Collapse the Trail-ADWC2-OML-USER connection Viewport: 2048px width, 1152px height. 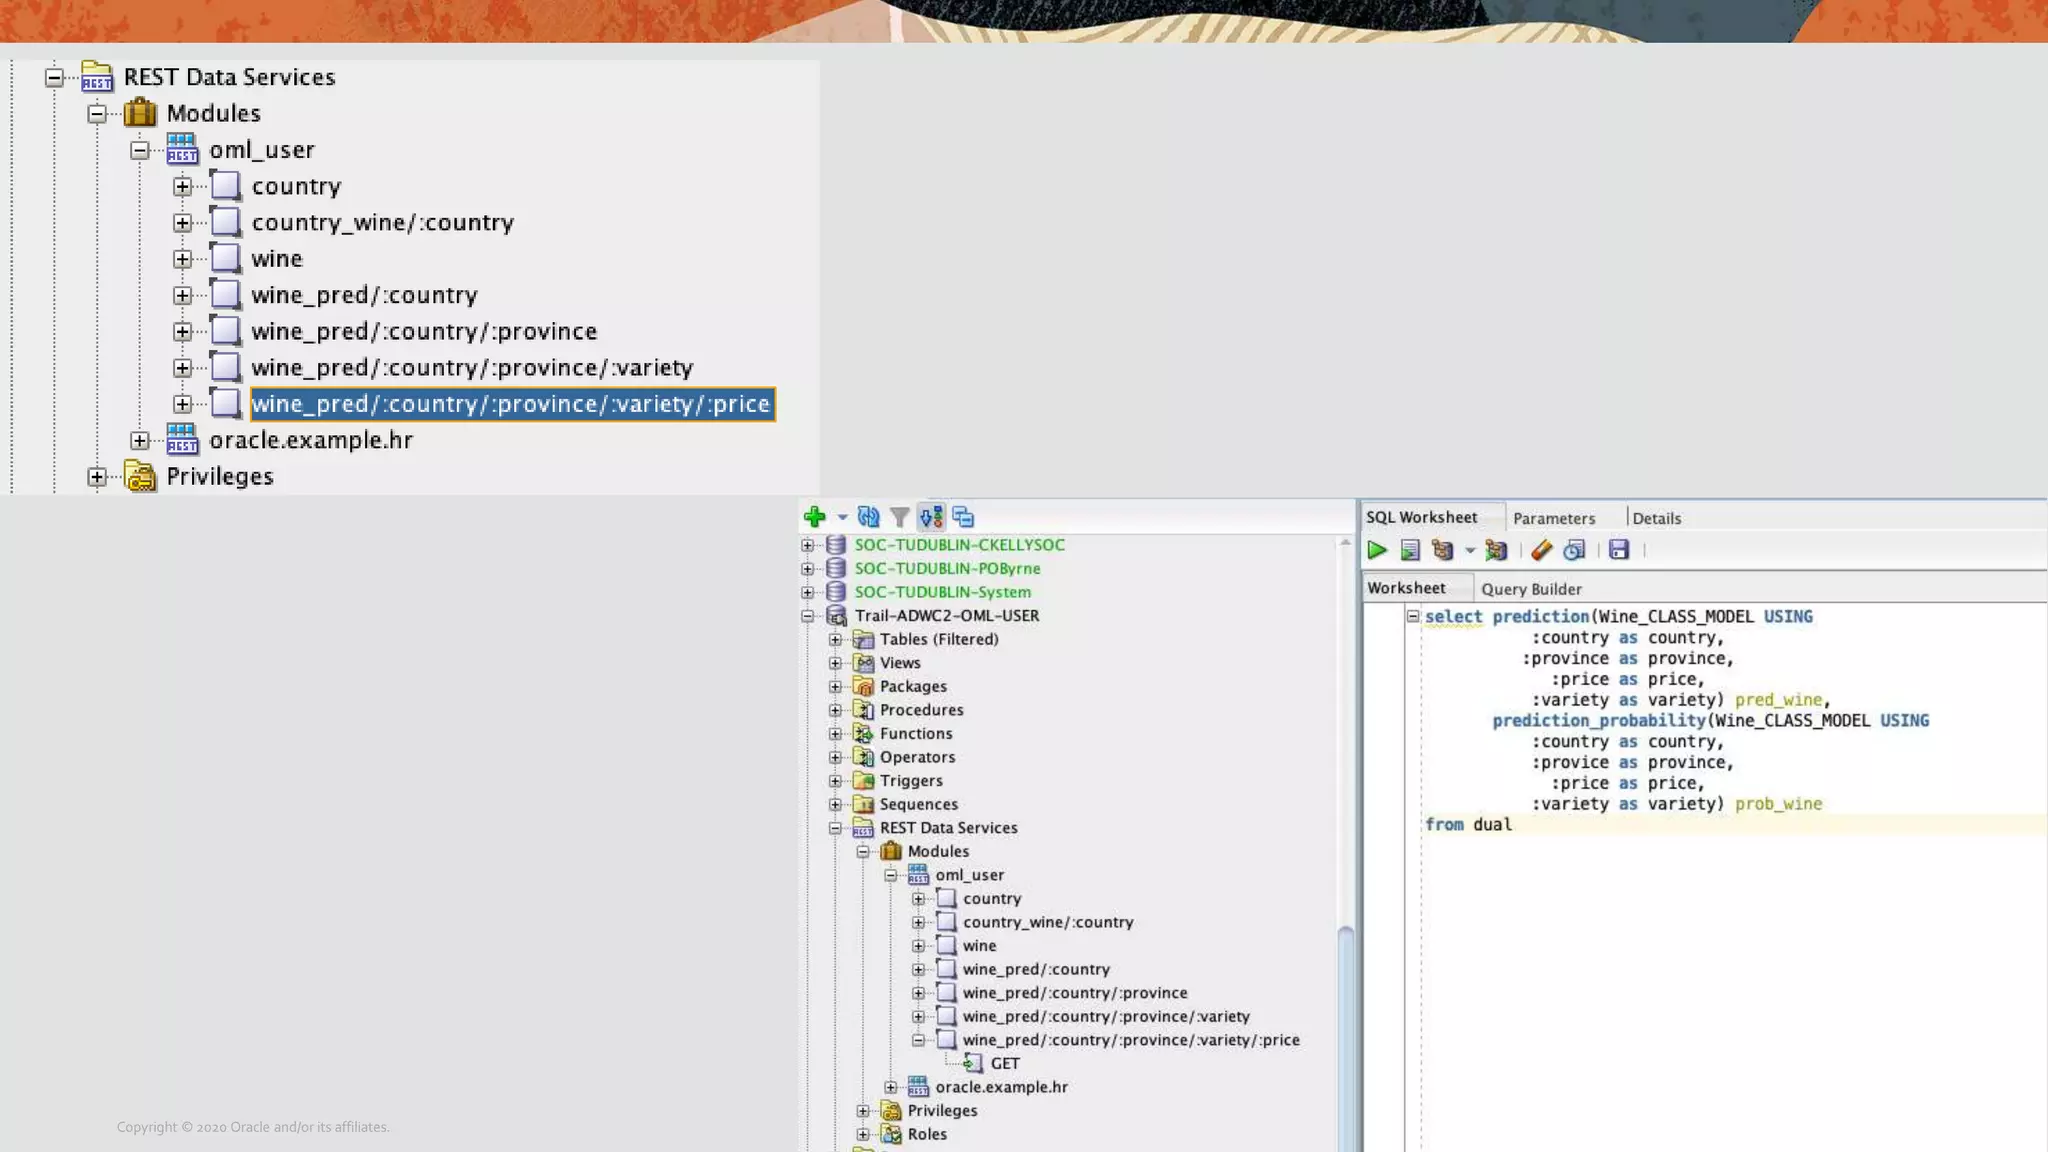808,616
